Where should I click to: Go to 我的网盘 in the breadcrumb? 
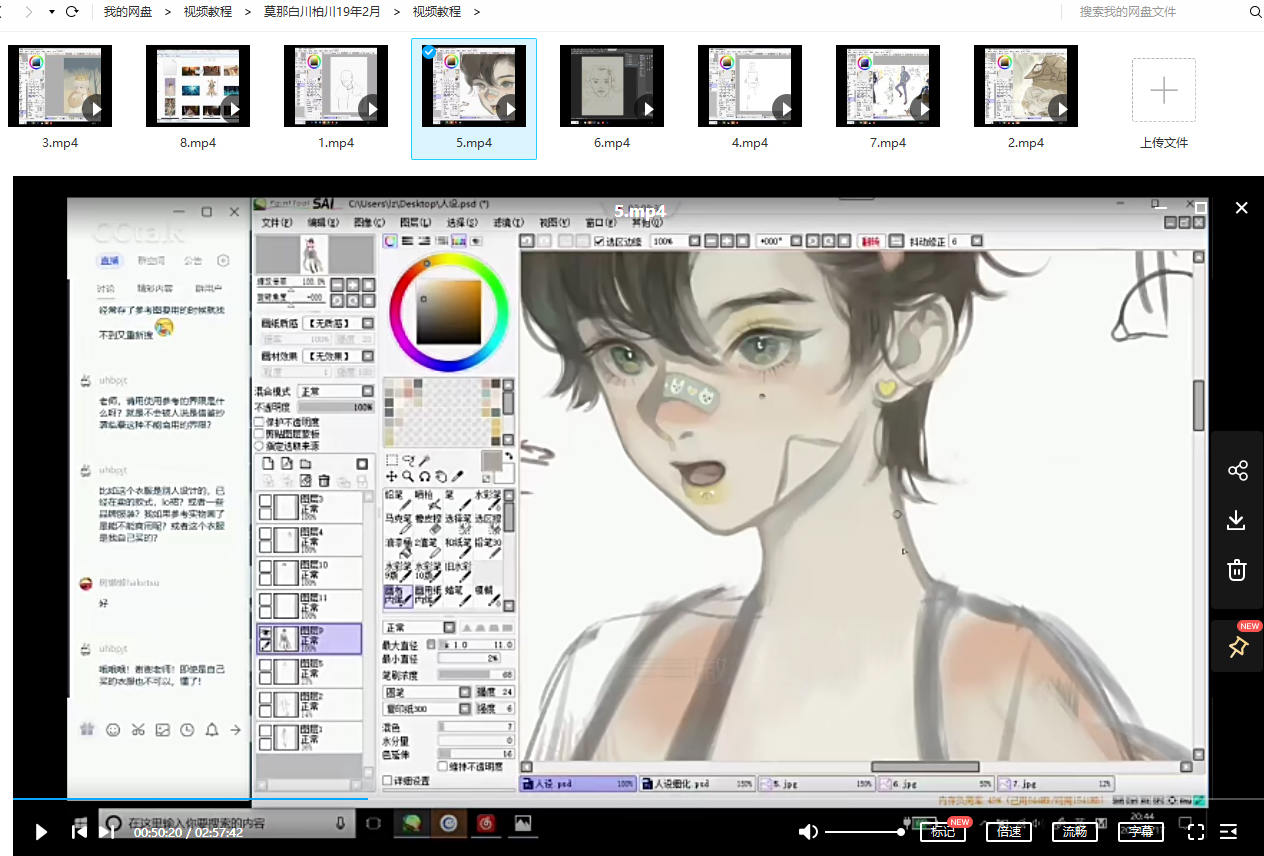click(128, 12)
